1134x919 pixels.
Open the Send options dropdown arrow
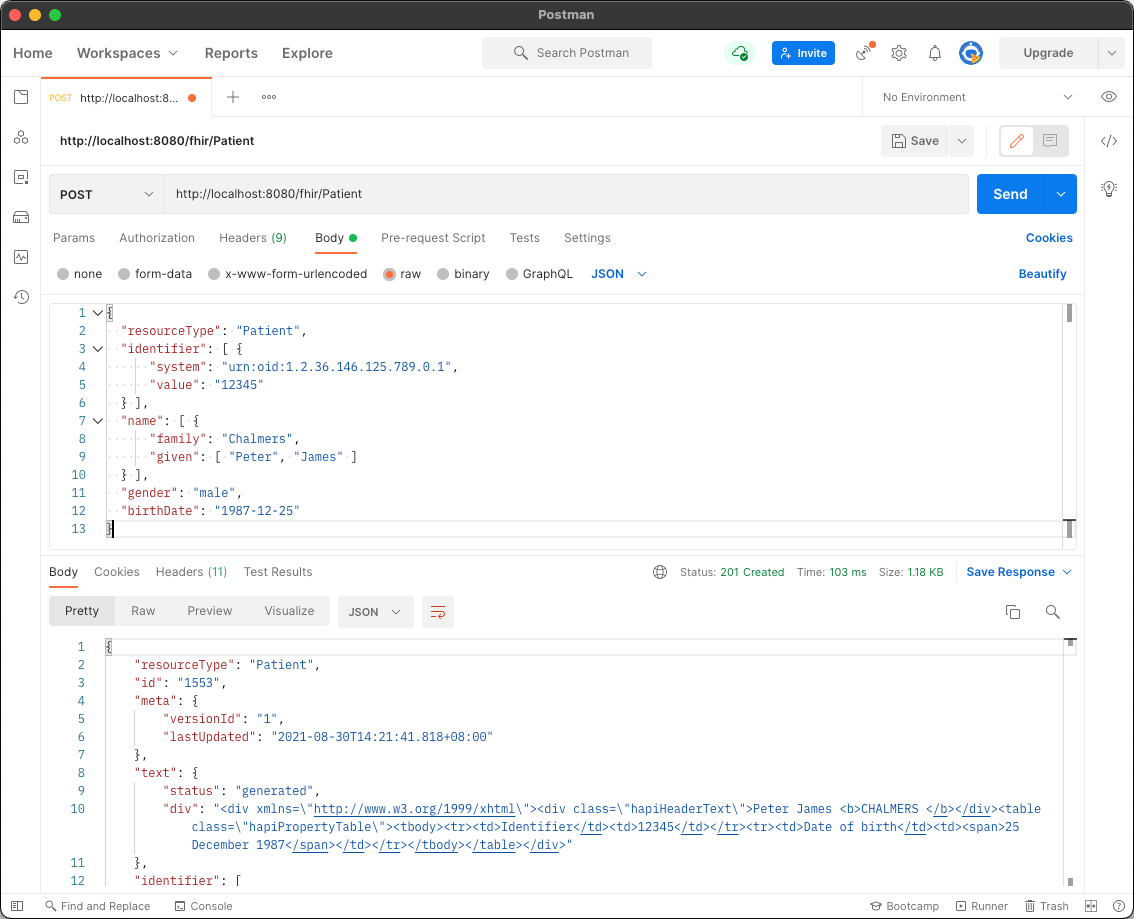[x=1061, y=194]
